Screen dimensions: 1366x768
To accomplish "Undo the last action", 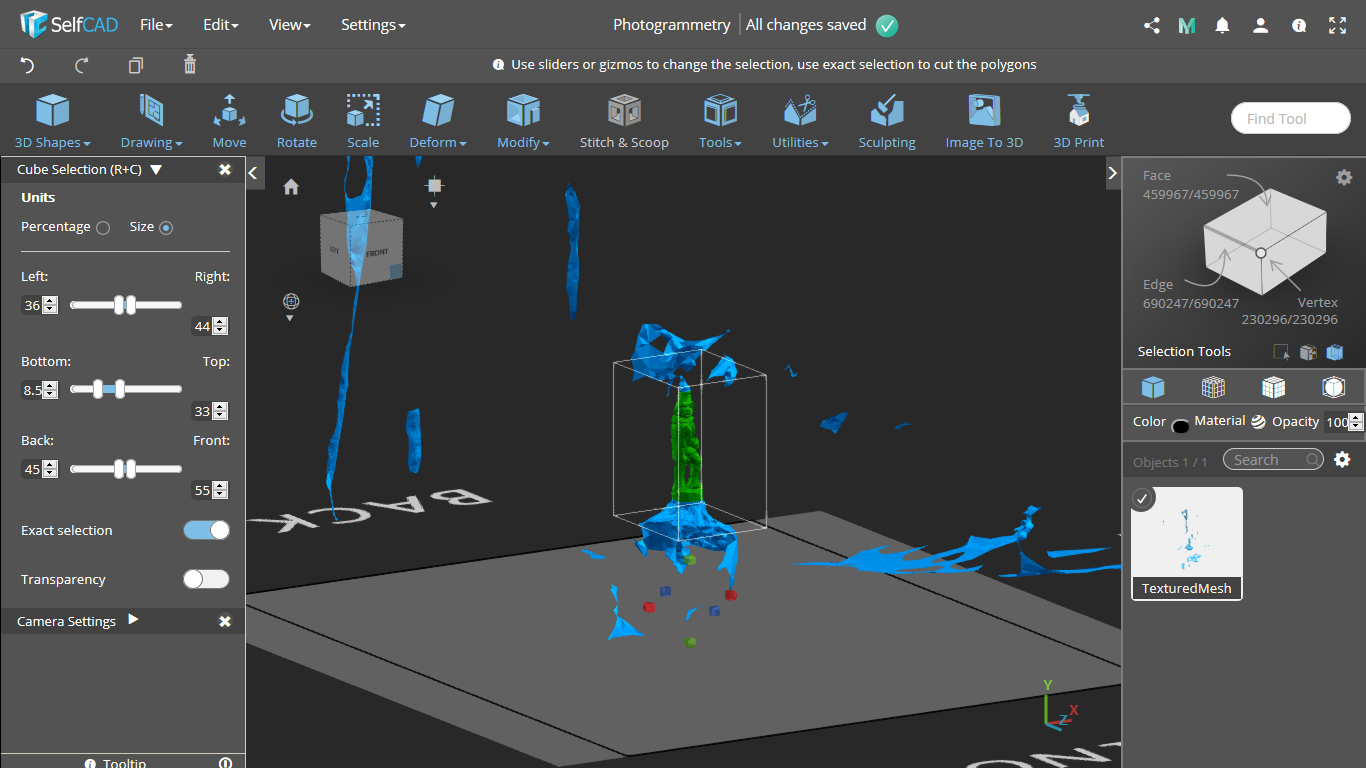I will pos(28,65).
